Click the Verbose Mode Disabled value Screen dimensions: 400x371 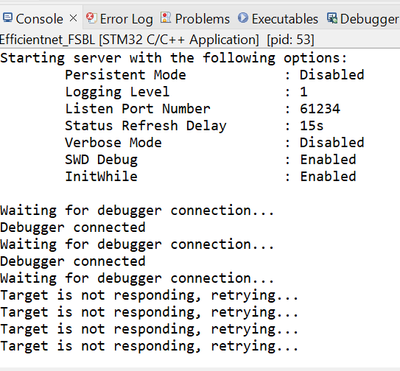tap(332, 143)
